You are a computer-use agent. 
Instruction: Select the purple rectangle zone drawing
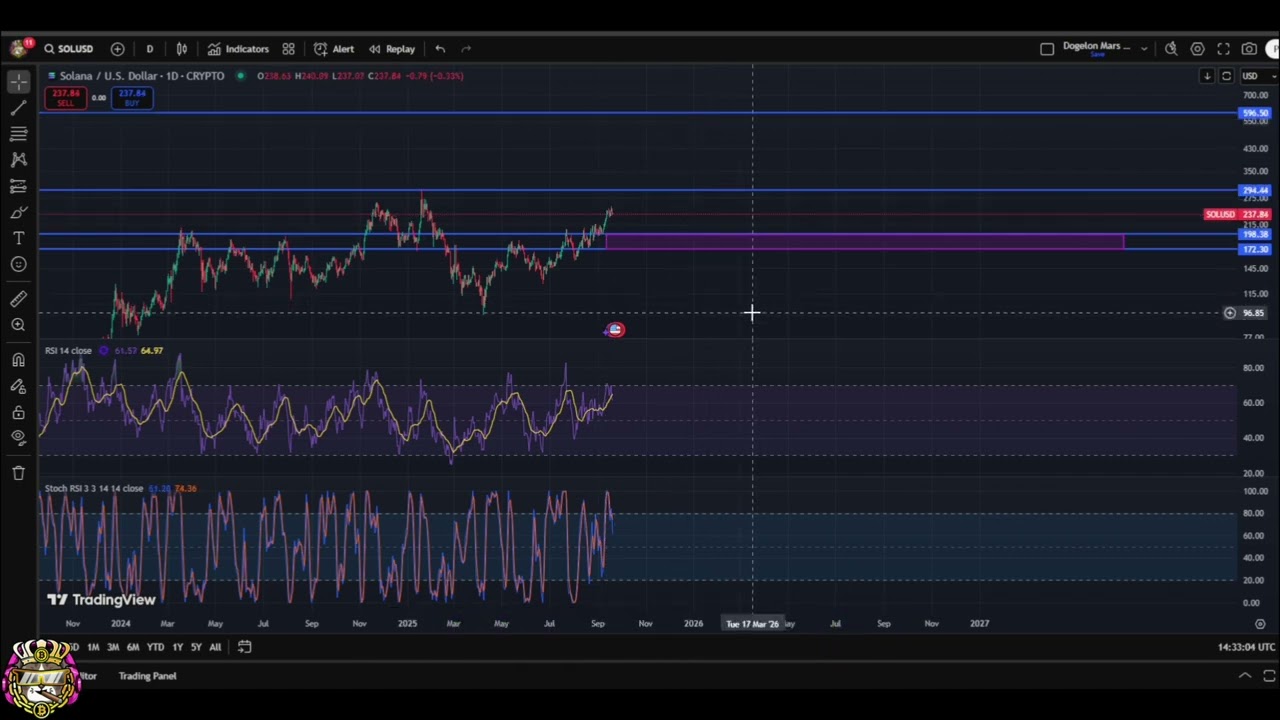click(x=864, y=241)
